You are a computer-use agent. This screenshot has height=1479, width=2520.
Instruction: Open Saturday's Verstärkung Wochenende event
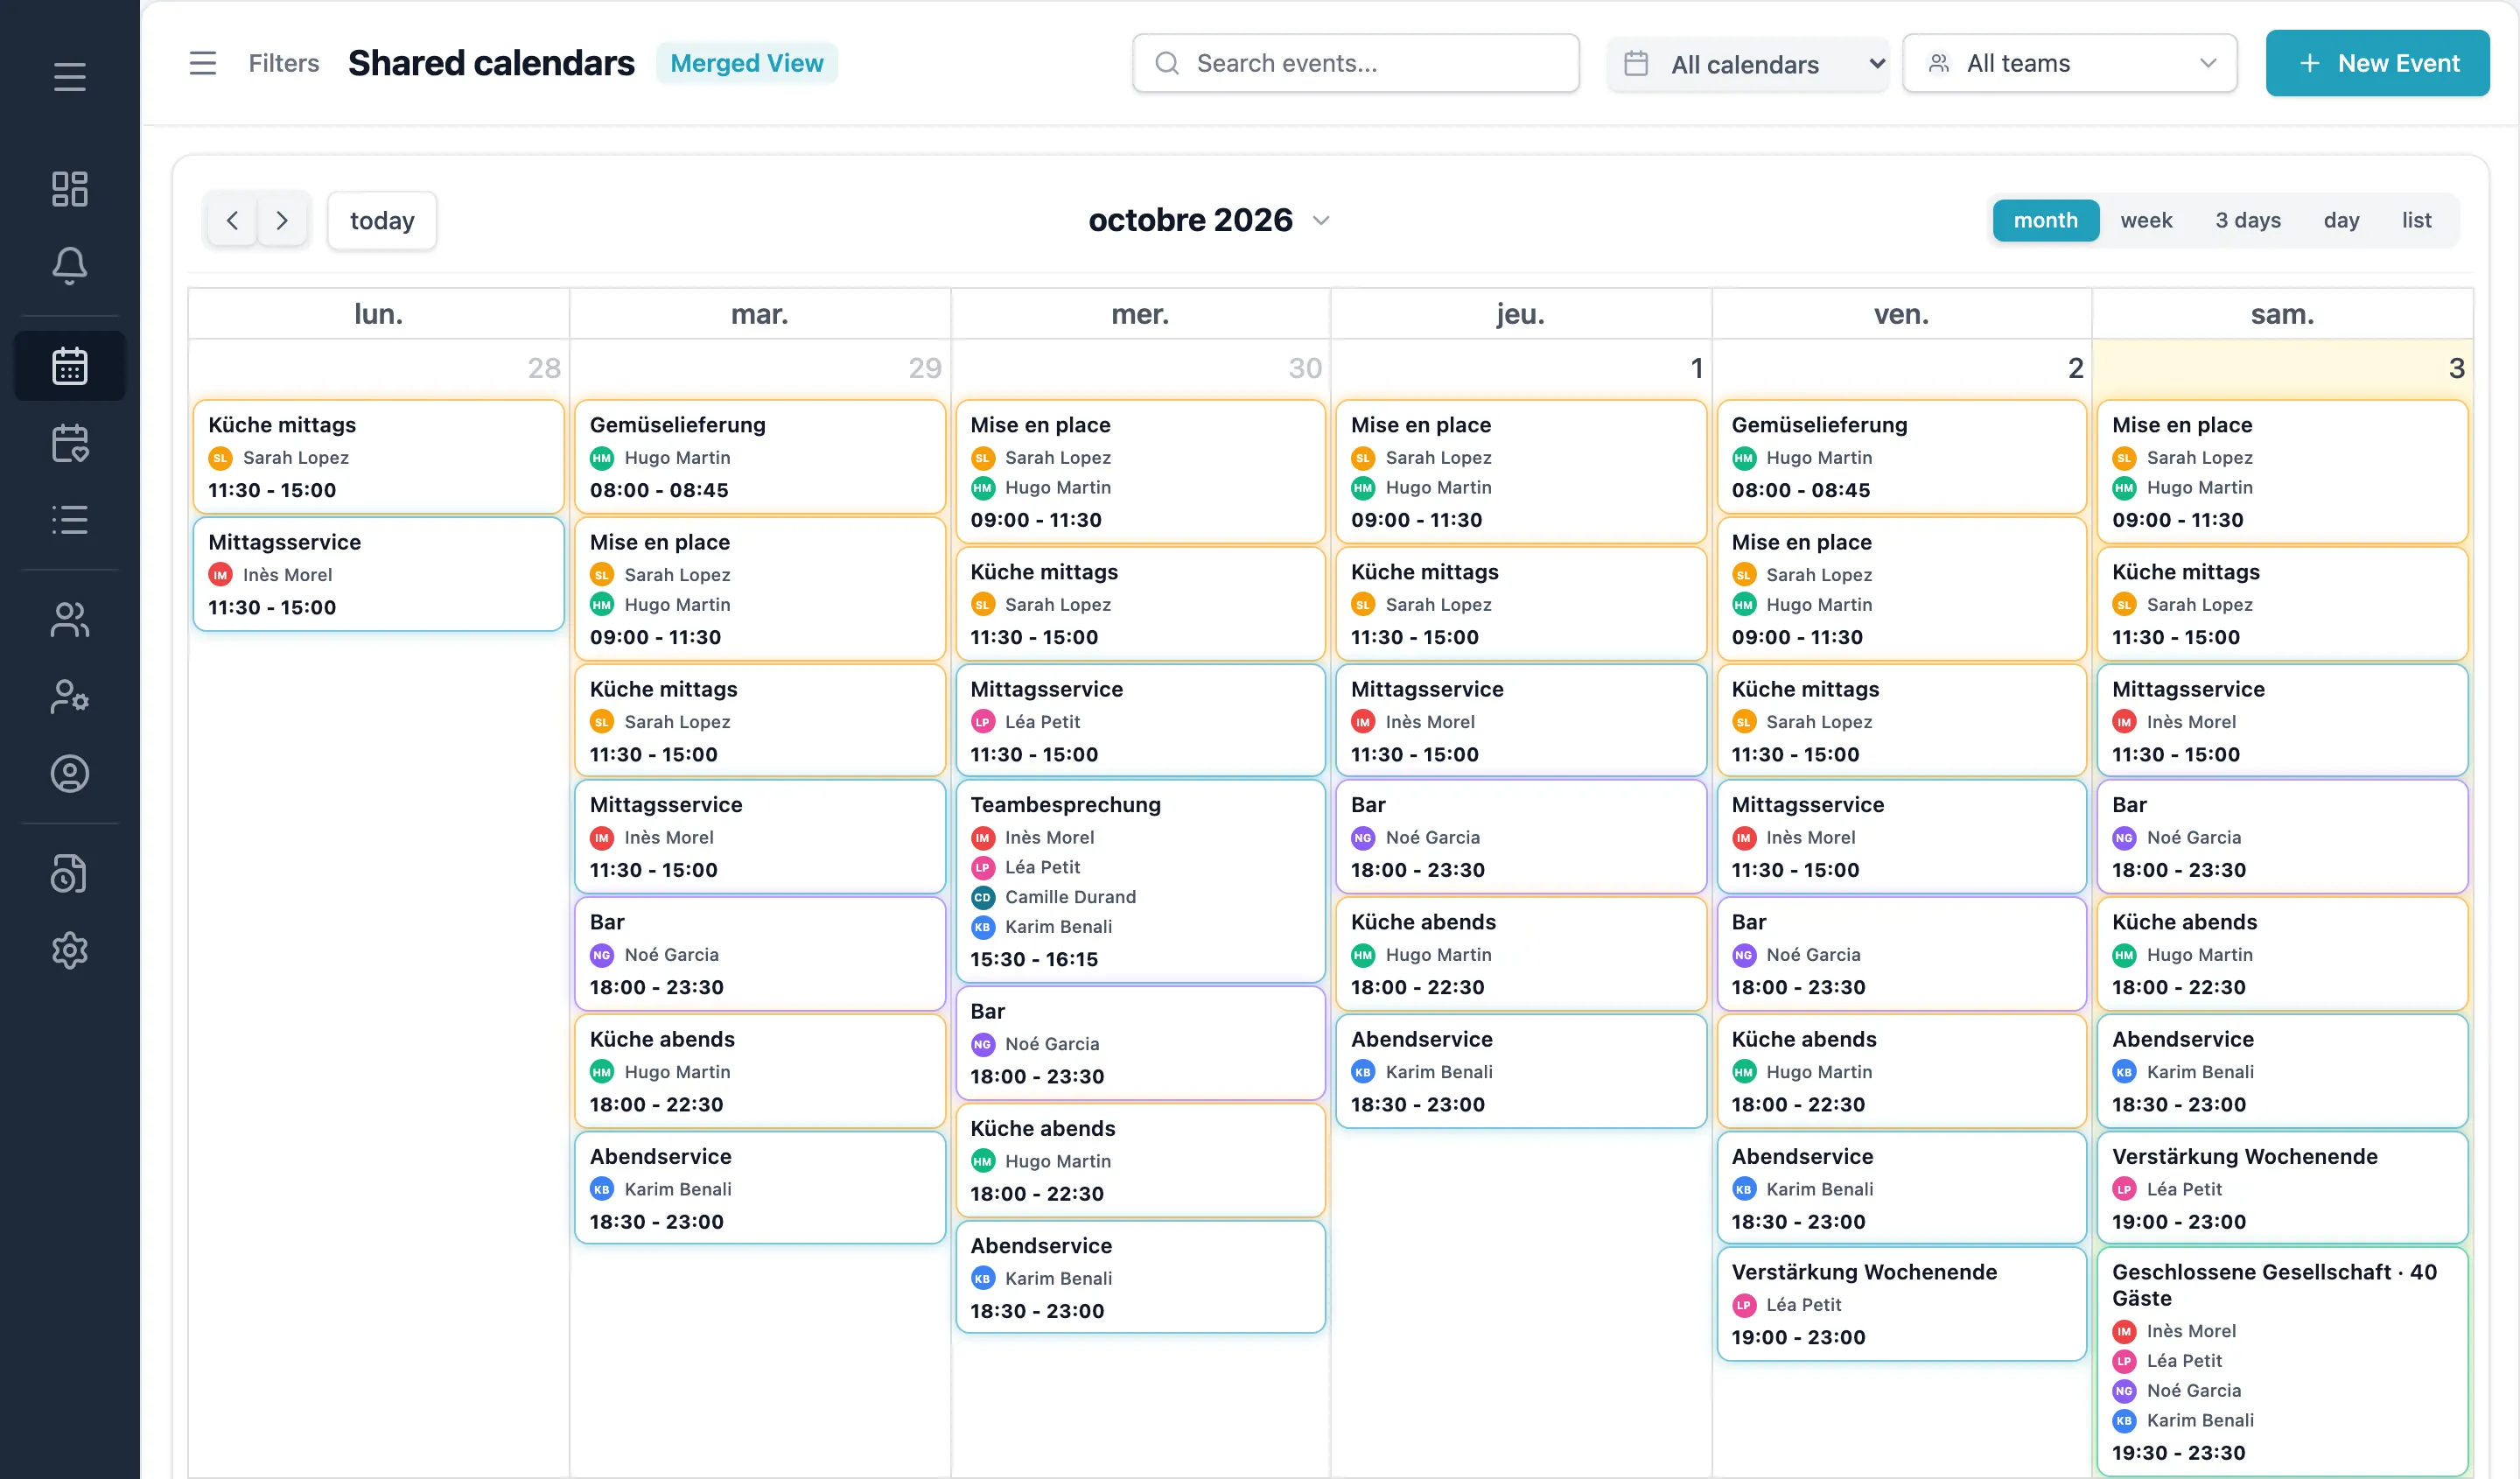pyautogui.click(x=2282, y=1188)
